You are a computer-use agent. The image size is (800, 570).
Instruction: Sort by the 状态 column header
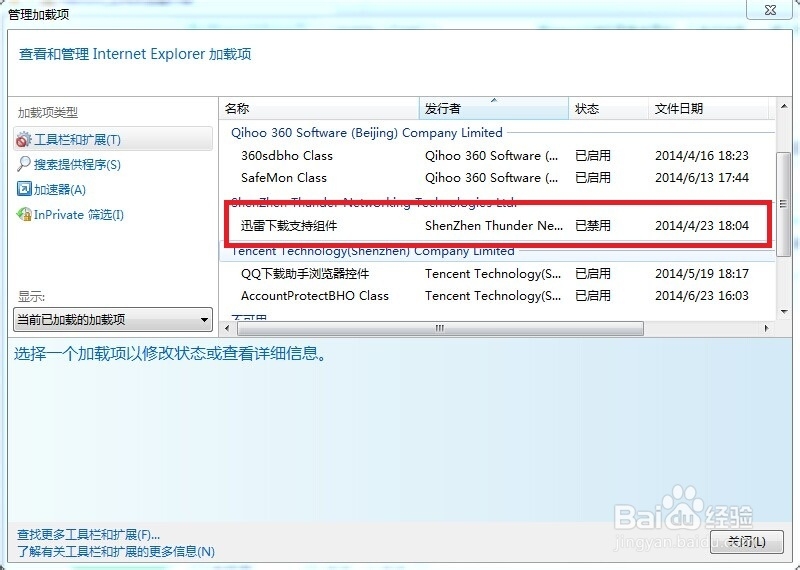(x=608, y=108)
